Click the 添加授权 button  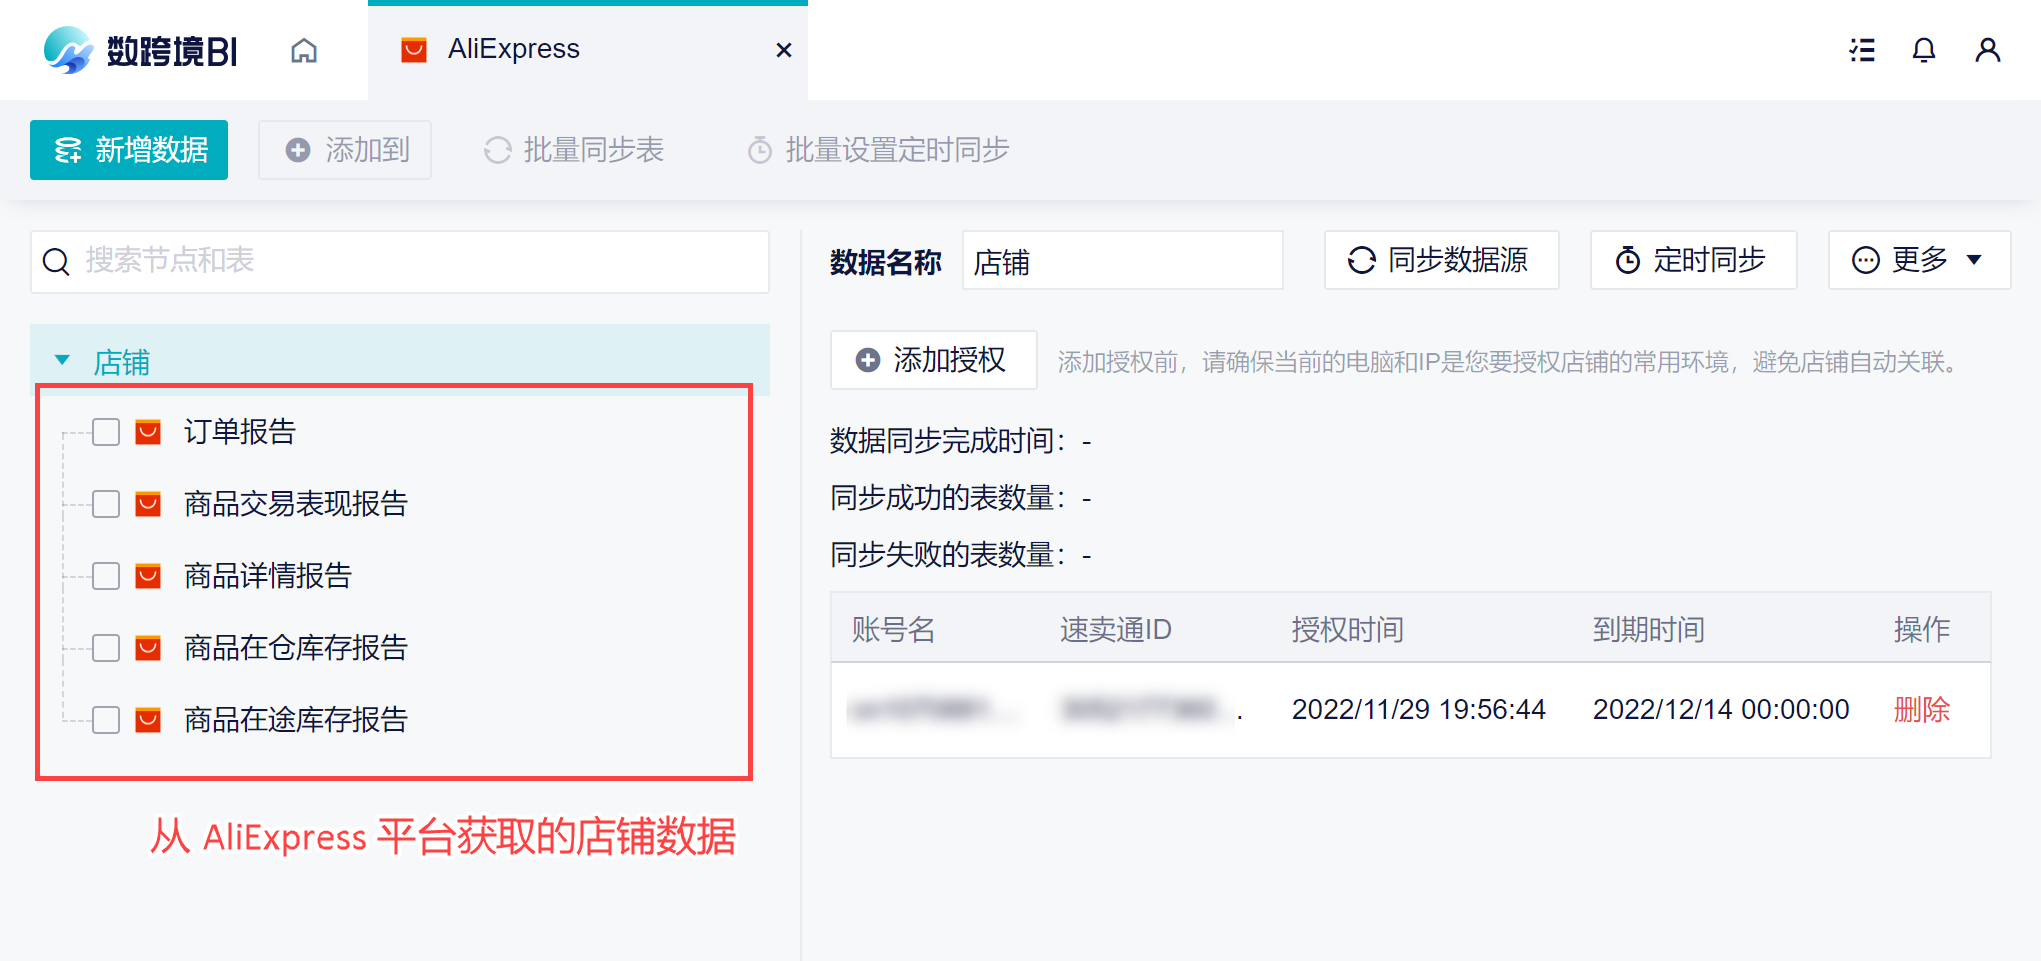(x=933, y=360)
